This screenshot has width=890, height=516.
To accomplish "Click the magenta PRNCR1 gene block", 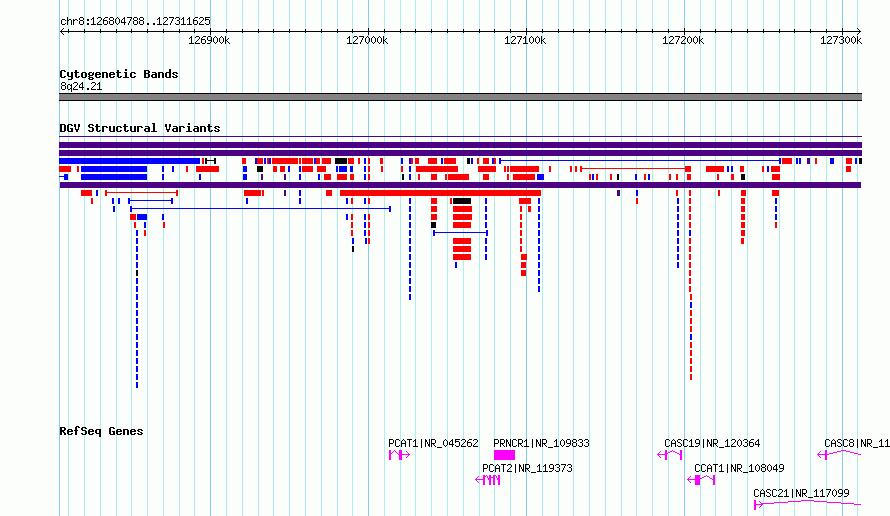I will (504, 455).
